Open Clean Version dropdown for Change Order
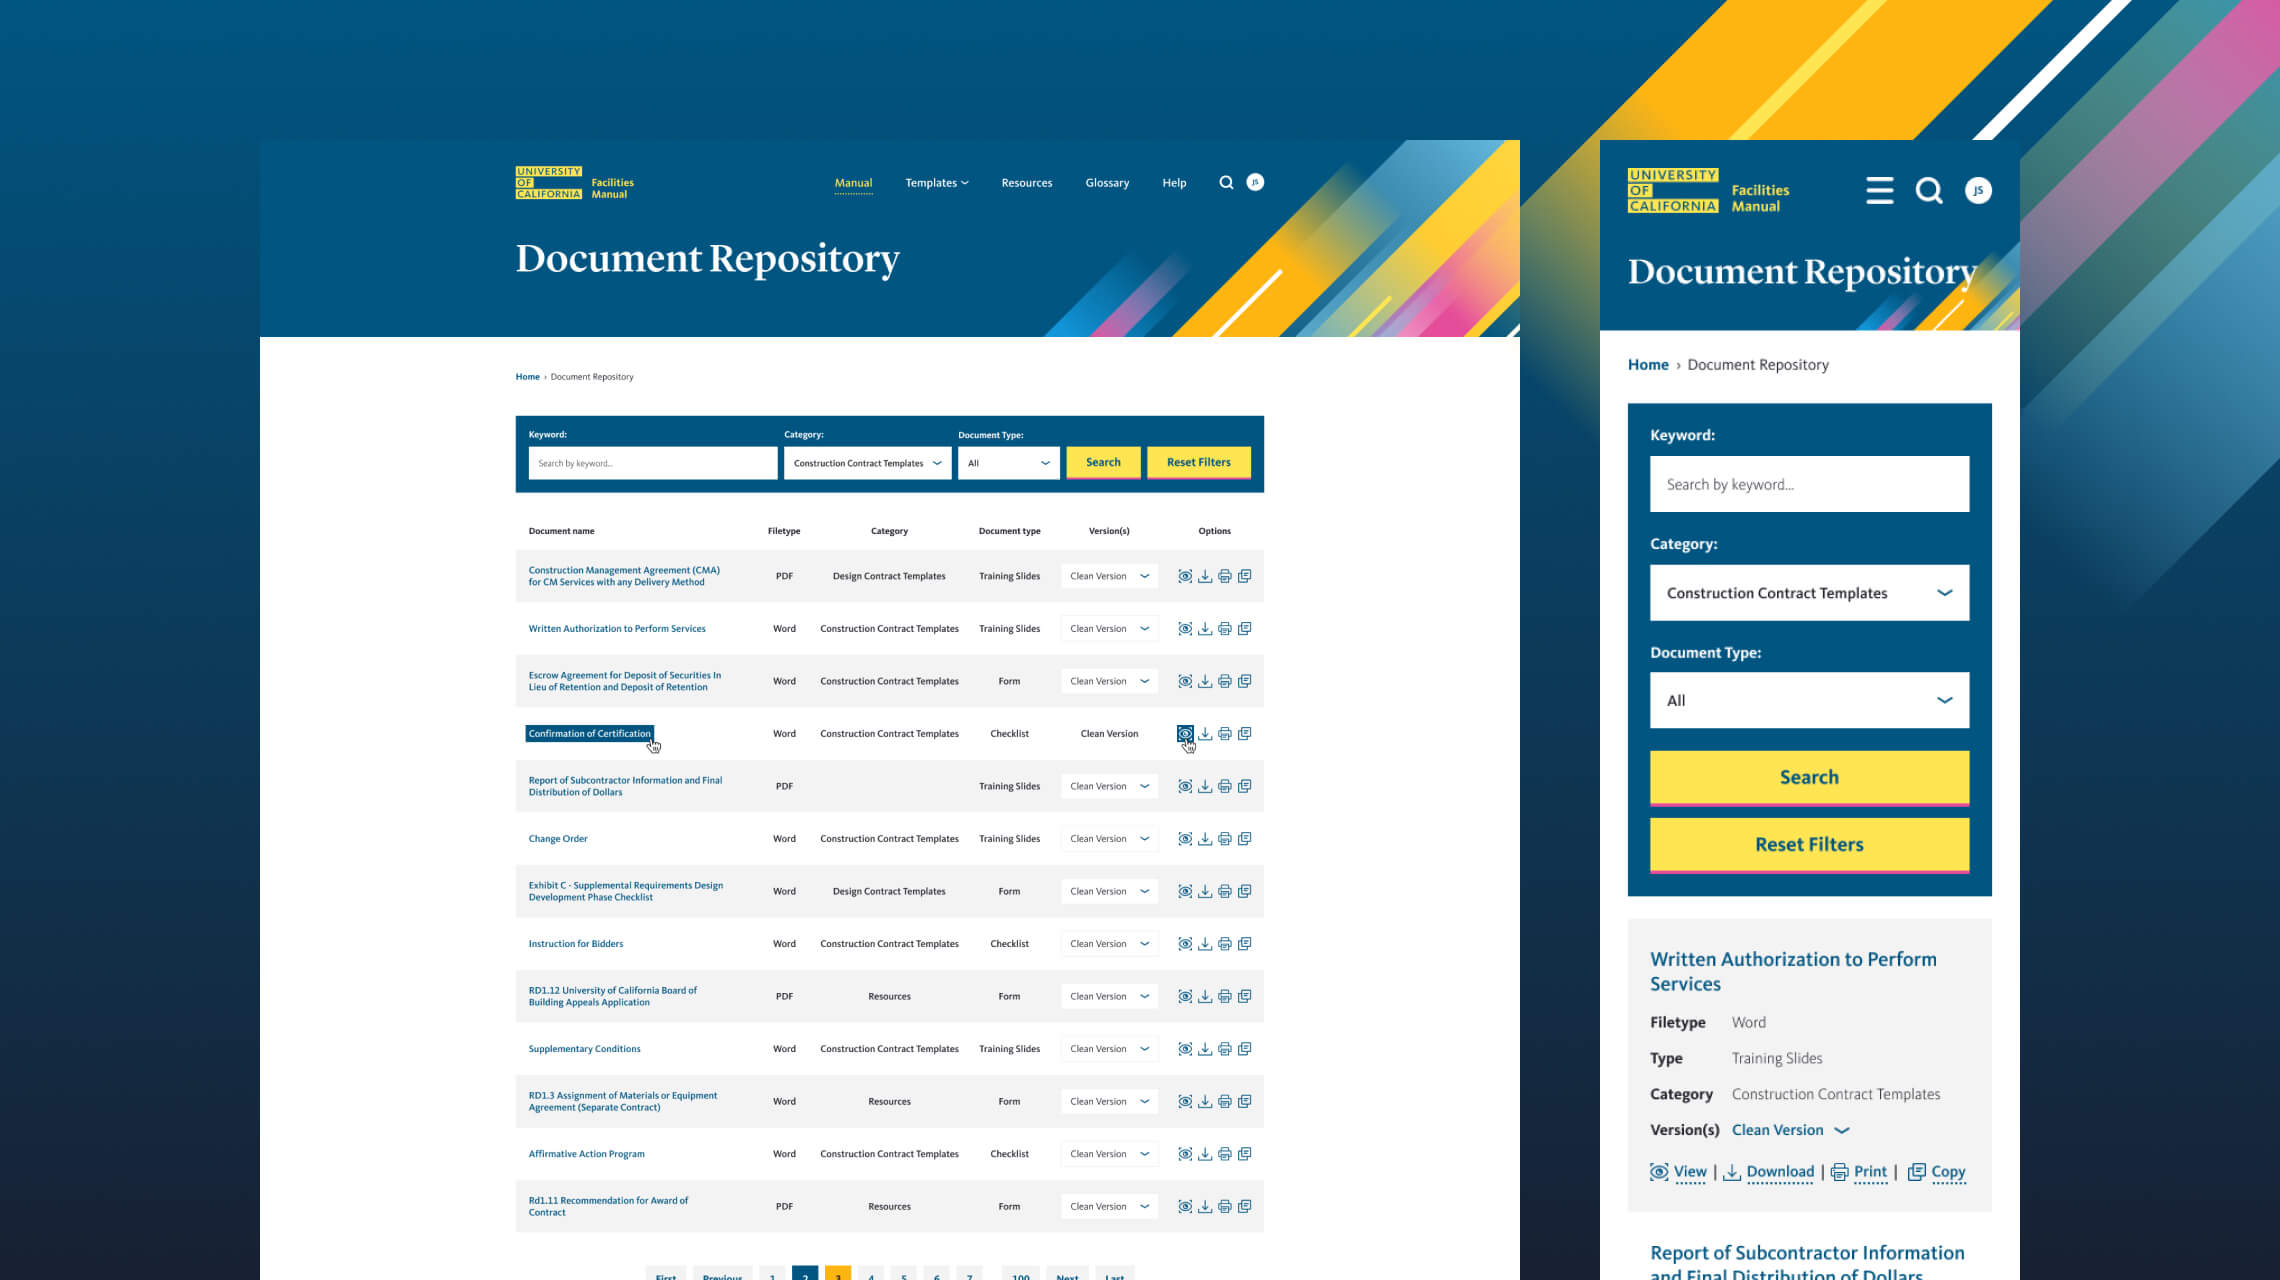The height and width of the screenshot is (1280, 2280). 1108,838
